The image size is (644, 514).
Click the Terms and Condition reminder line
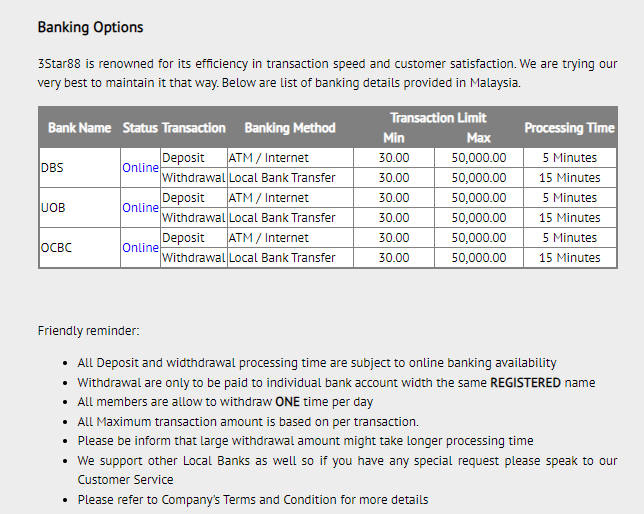(x=252, y=499)
